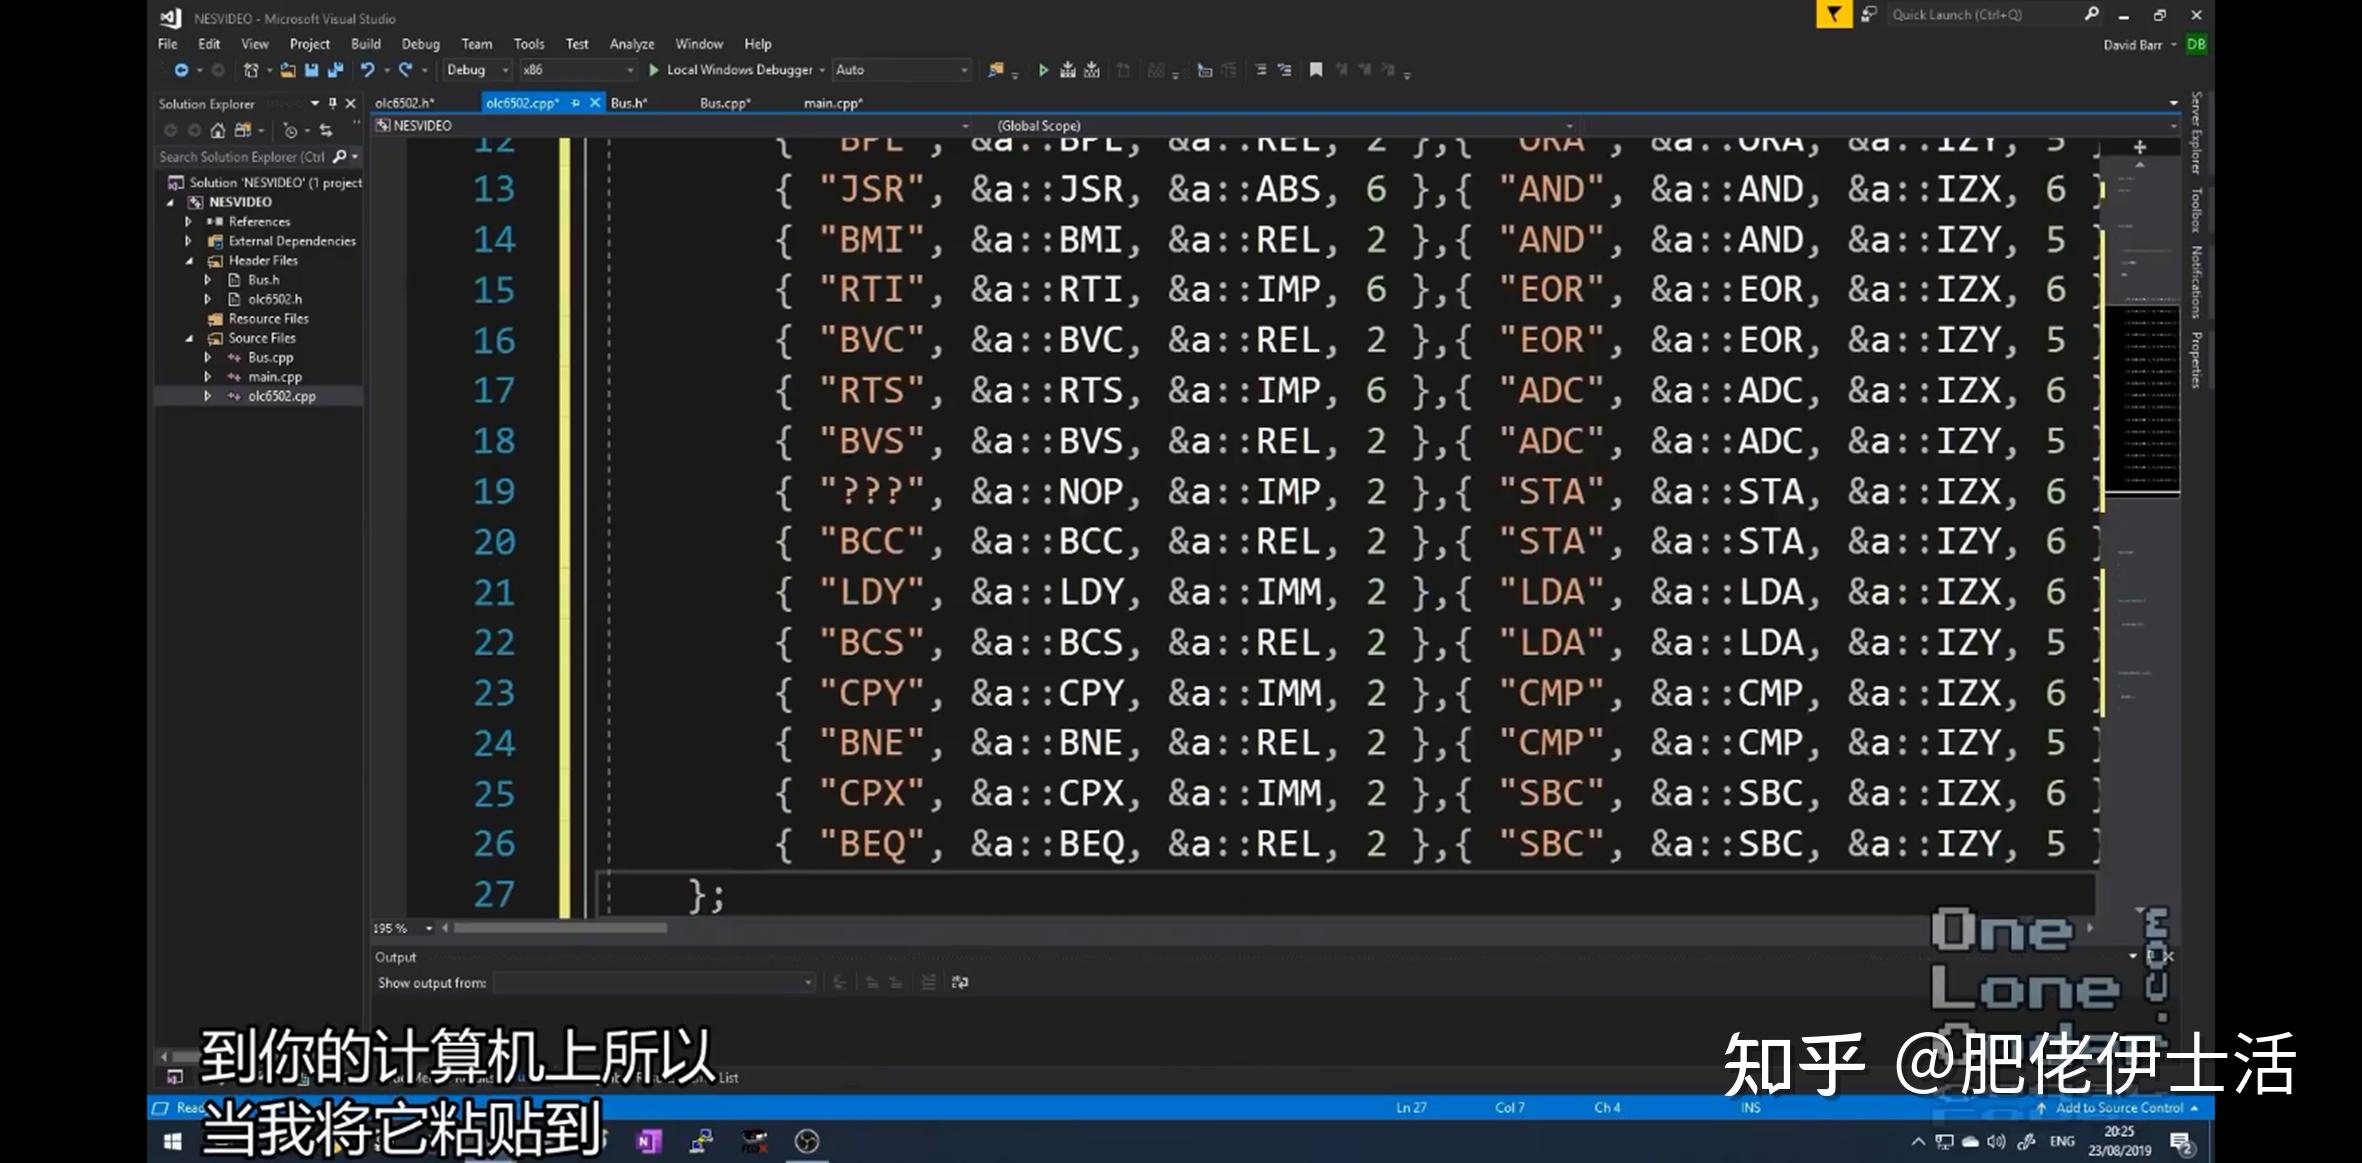
Task: Click the editor horizontal scrollbar thumb
Action: tap(560, 928)
